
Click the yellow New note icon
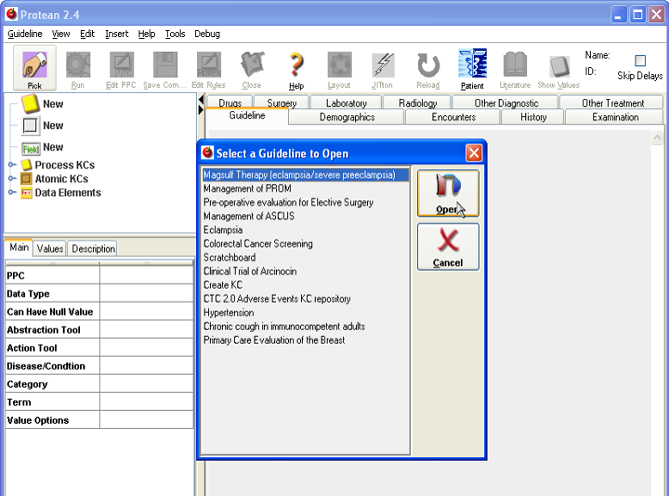click(30, 104)
